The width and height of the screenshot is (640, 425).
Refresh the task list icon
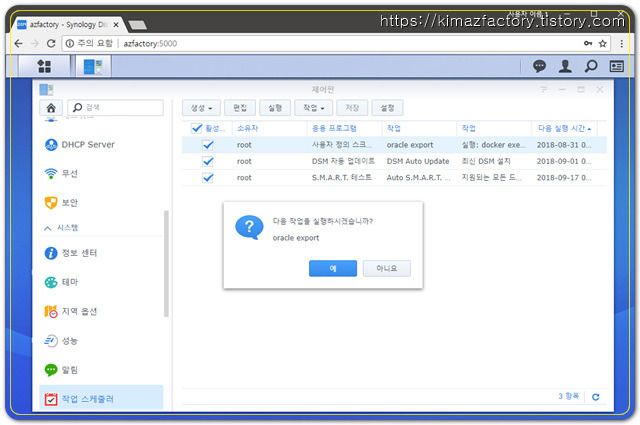596,397
